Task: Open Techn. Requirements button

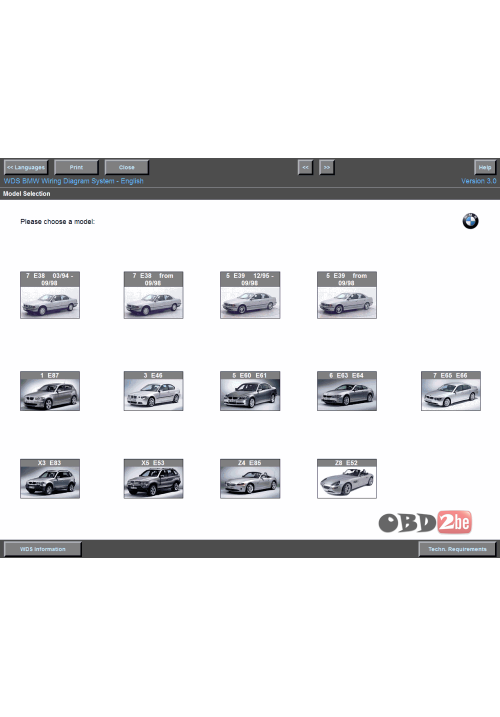Action: point(457,549)
